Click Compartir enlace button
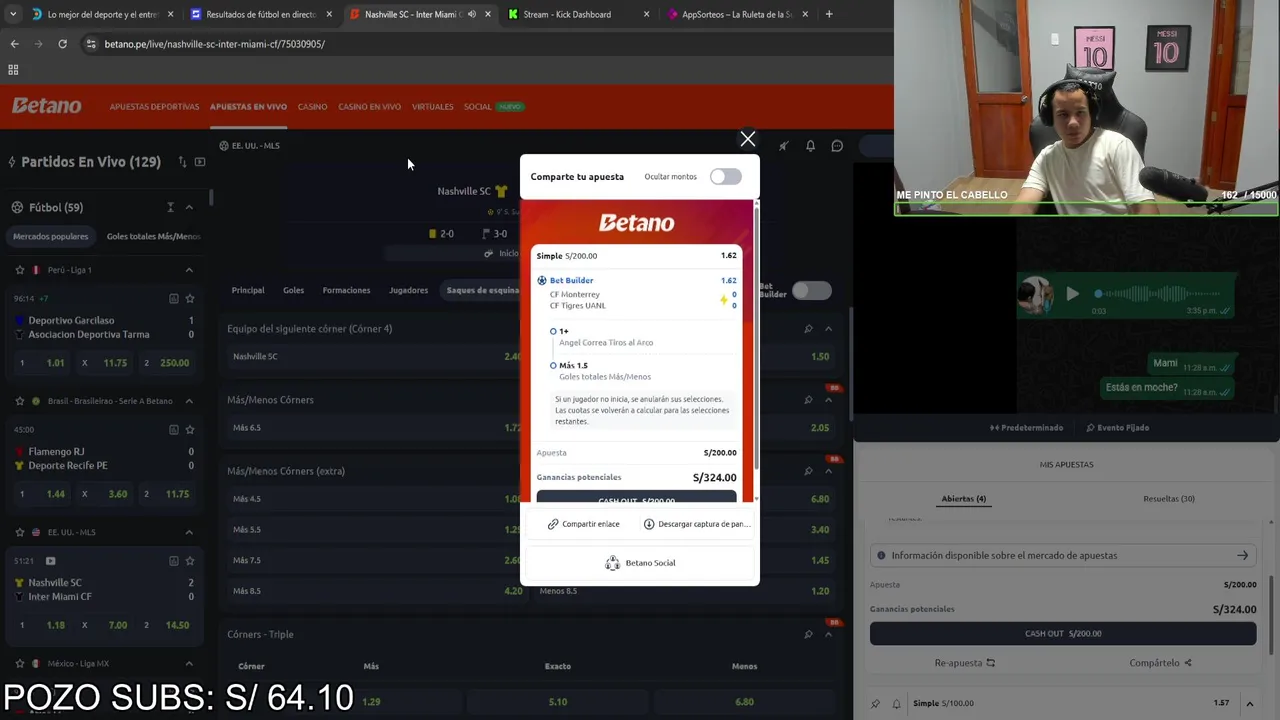Image resolution: width=1280 pixels, height=720 pixels. tap(584, 524)
